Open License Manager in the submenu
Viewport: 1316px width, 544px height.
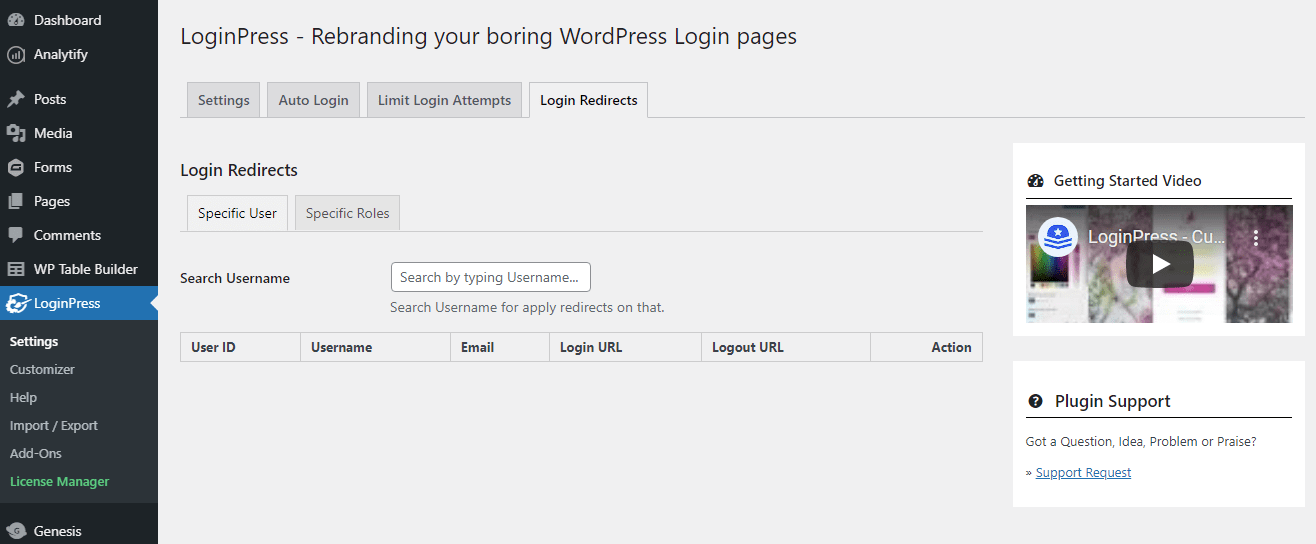[x=59, y=481]
